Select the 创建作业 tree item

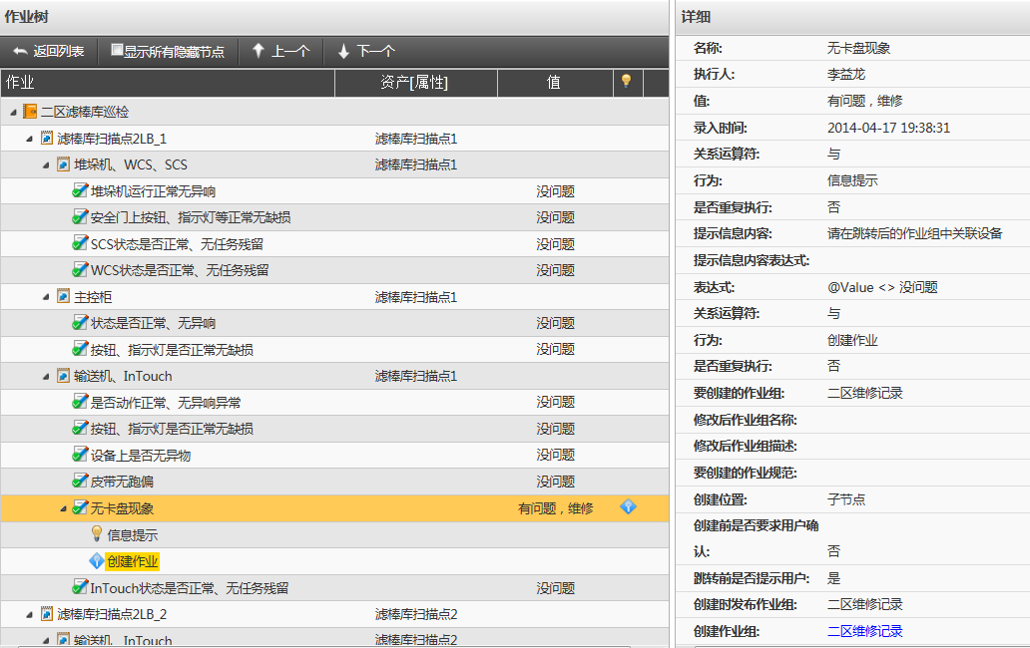pos(132,561)
